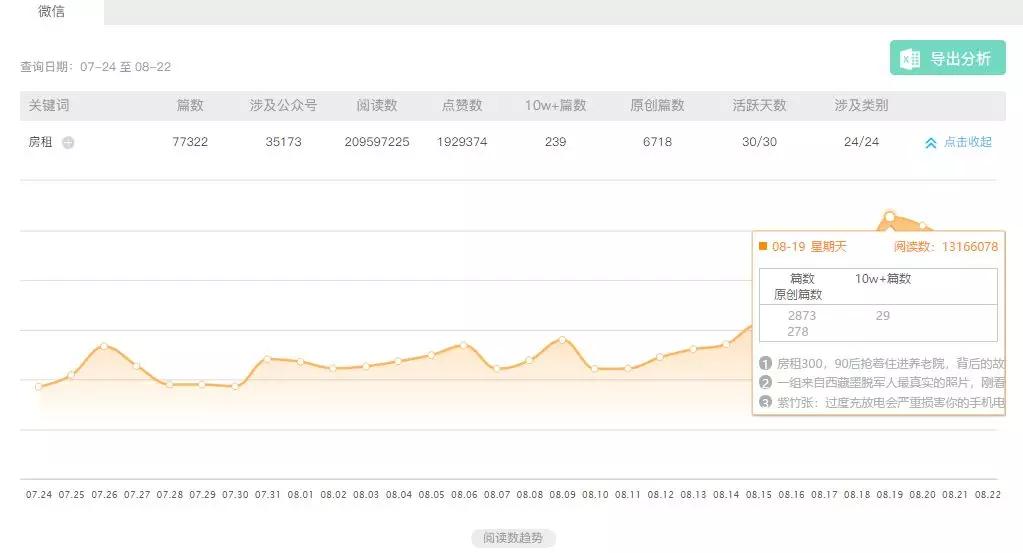Open tooltip article 2 西藏墨脱军人 link

[x=890, y=382]
